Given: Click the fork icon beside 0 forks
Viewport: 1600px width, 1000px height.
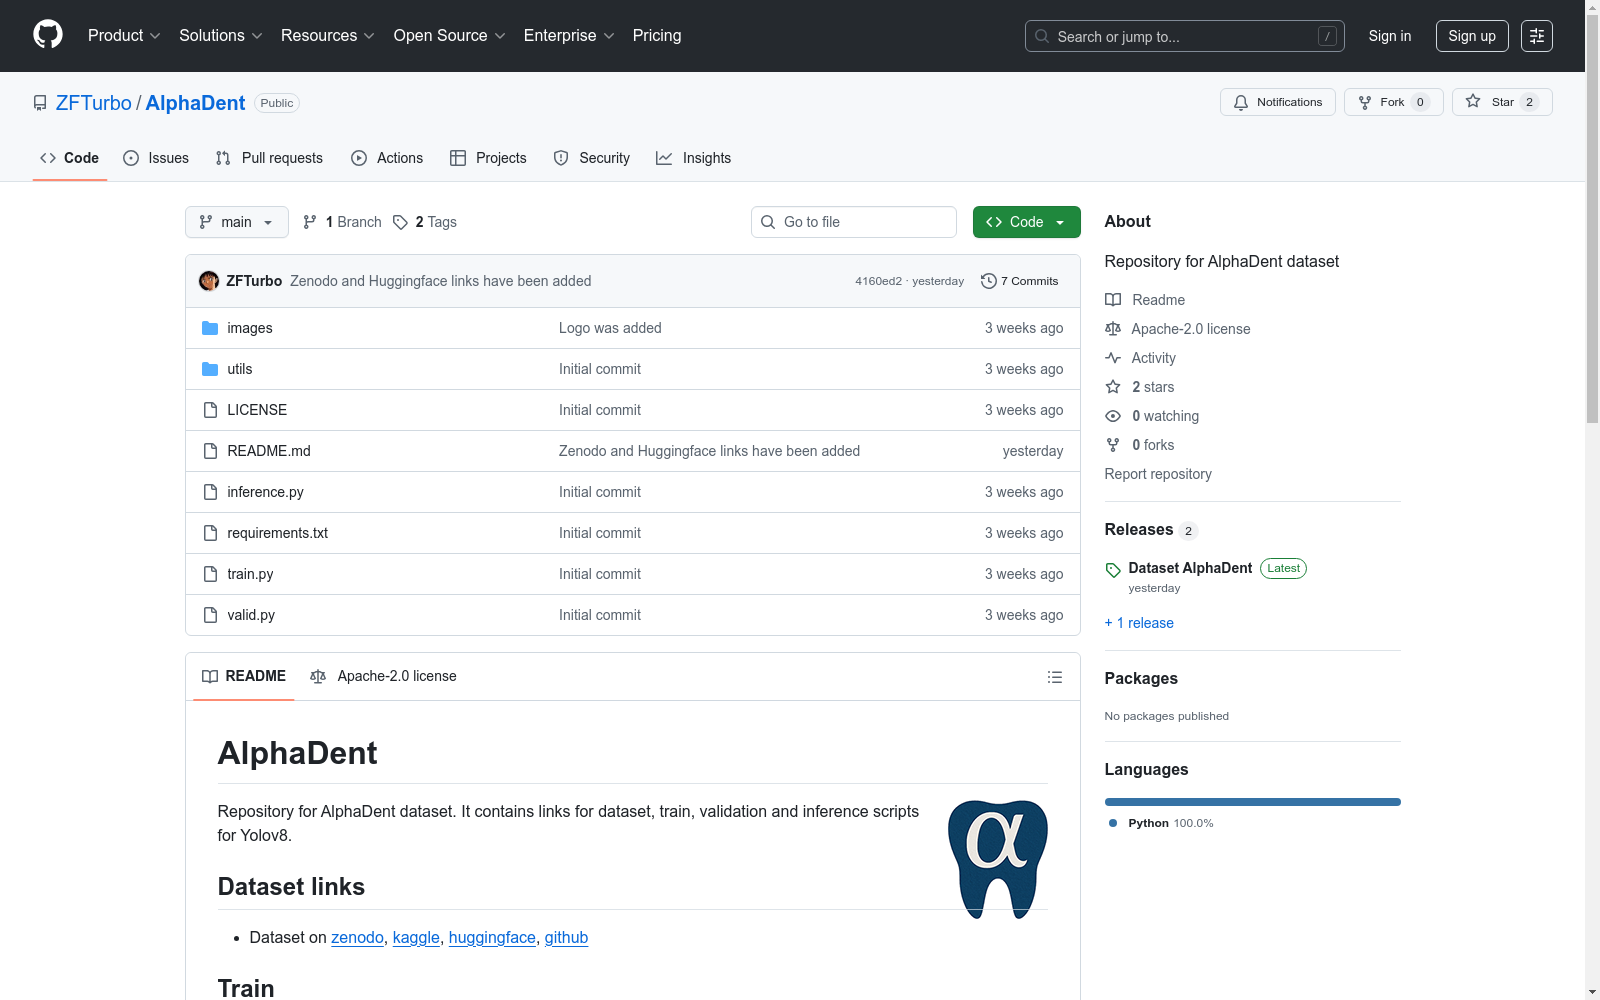Looking at the screenshot, I should 1113,445.
